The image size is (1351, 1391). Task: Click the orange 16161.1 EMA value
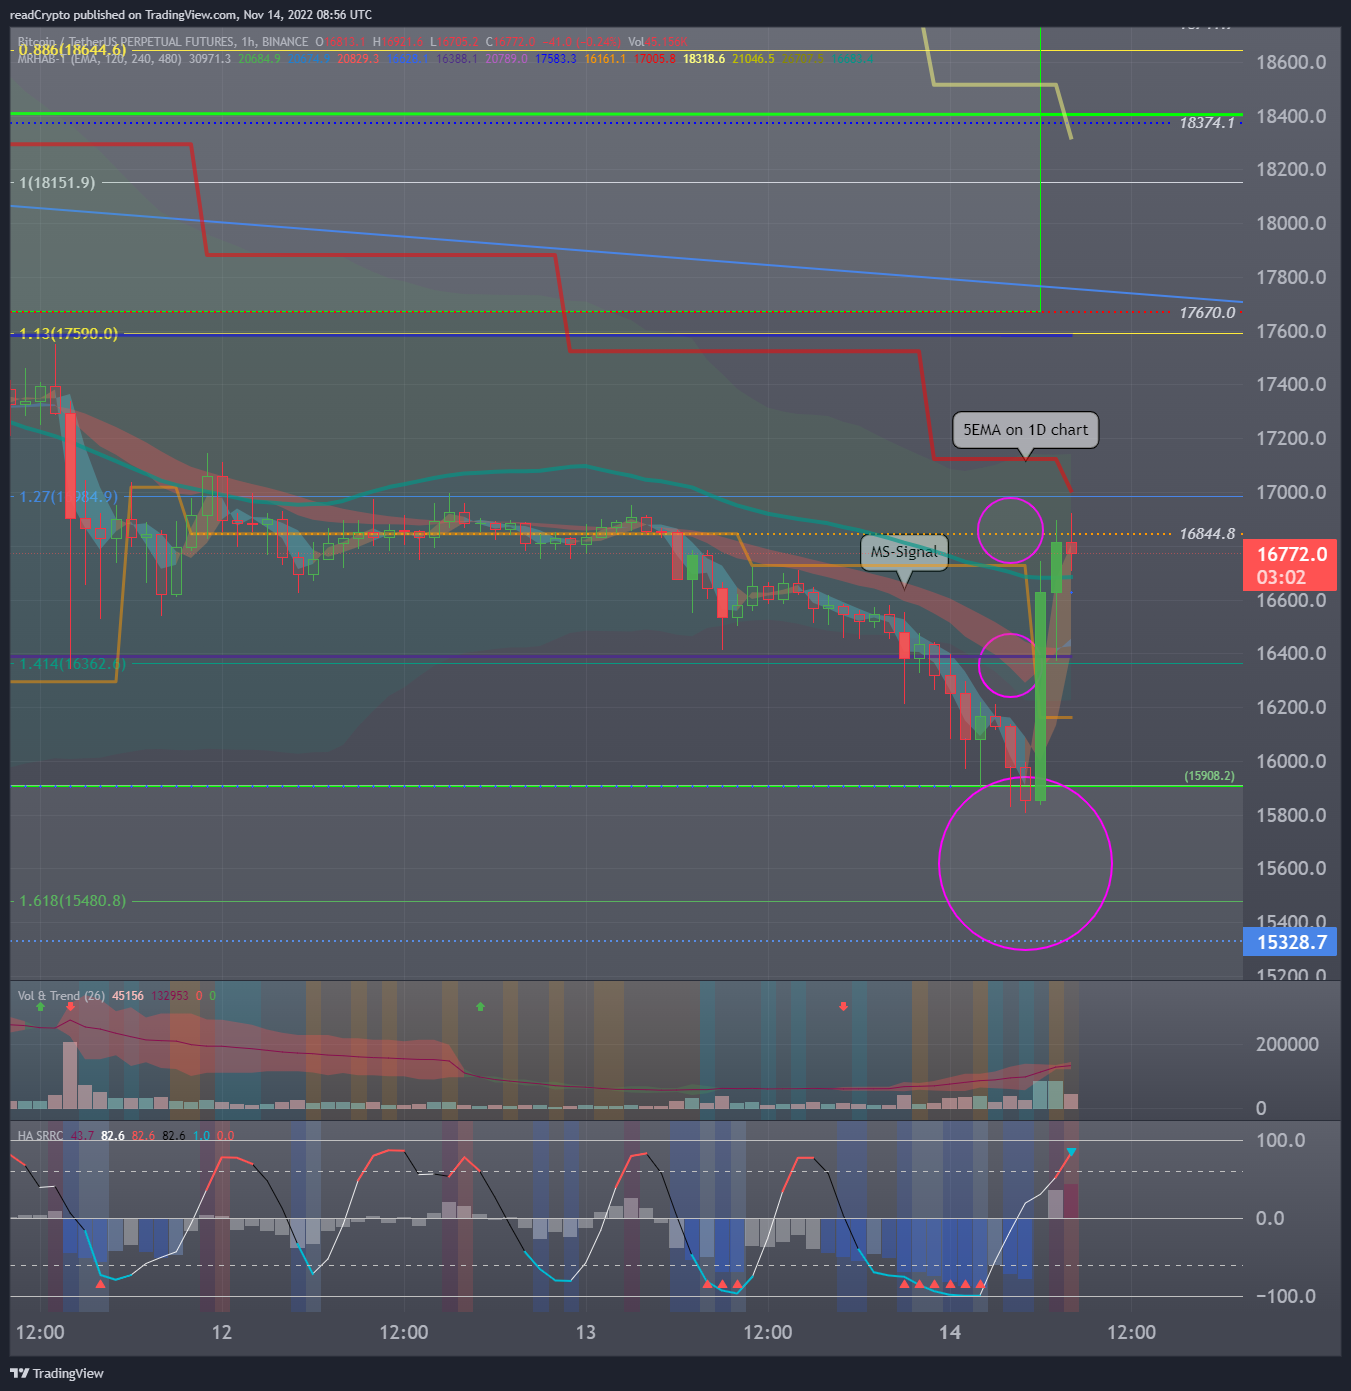(x=605, y=59)
